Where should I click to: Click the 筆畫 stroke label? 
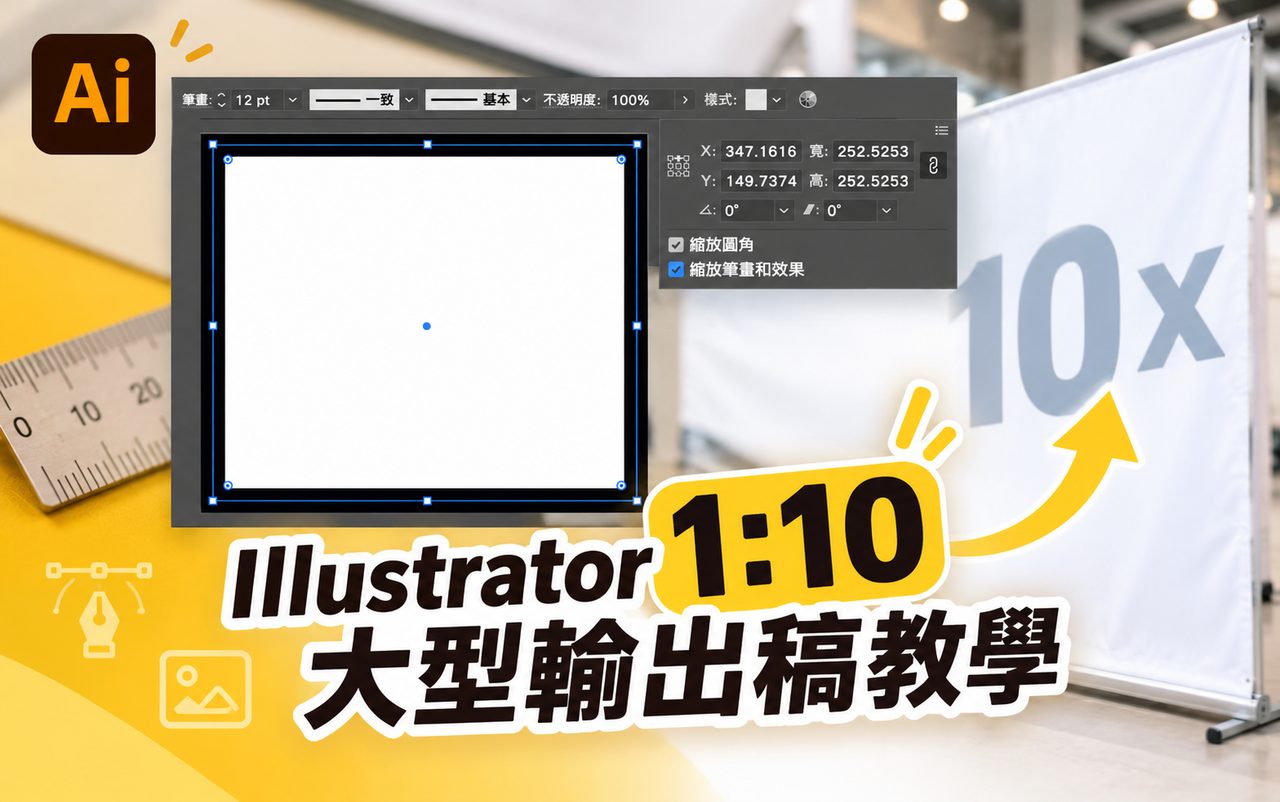pos(196,100)
